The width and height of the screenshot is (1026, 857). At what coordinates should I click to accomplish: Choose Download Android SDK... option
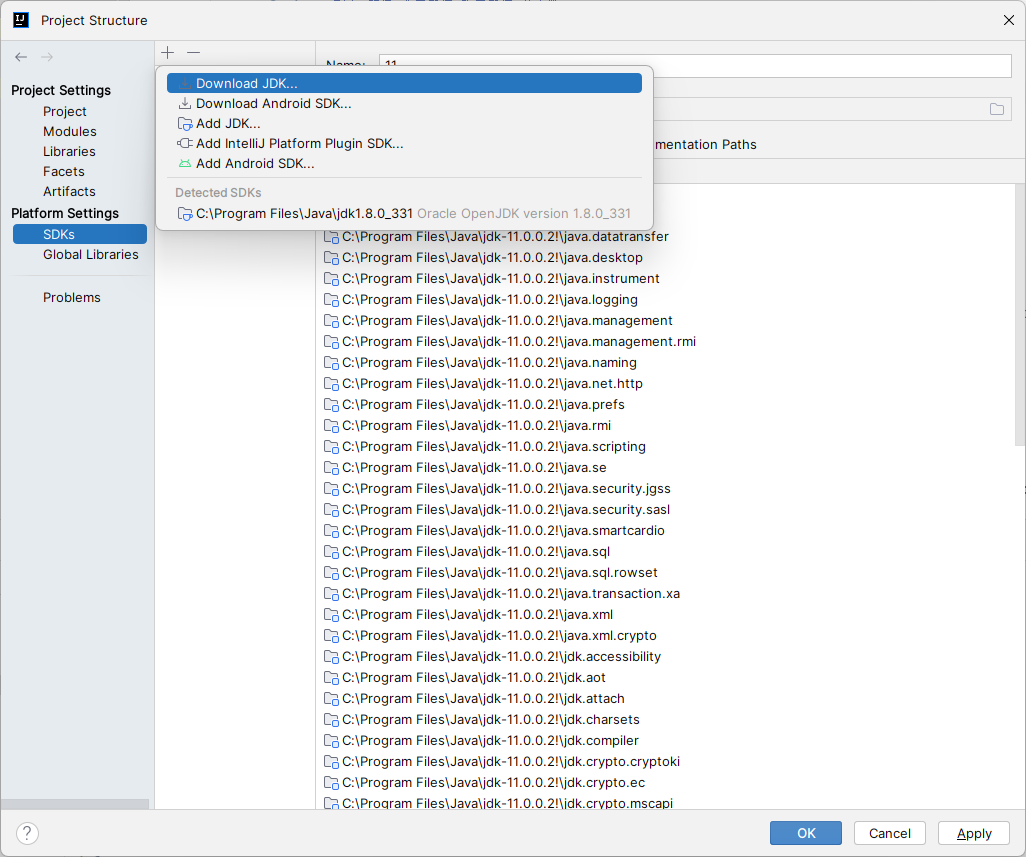pos(404,103)
